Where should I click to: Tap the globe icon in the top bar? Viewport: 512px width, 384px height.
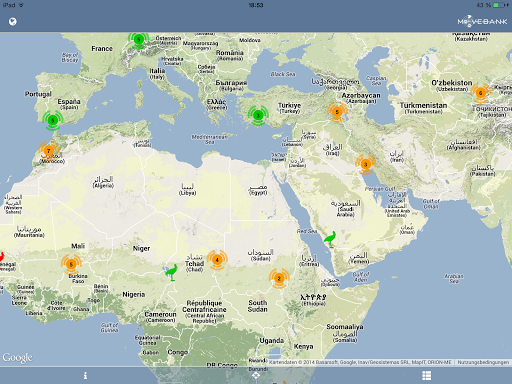click(x=13, y=22)
